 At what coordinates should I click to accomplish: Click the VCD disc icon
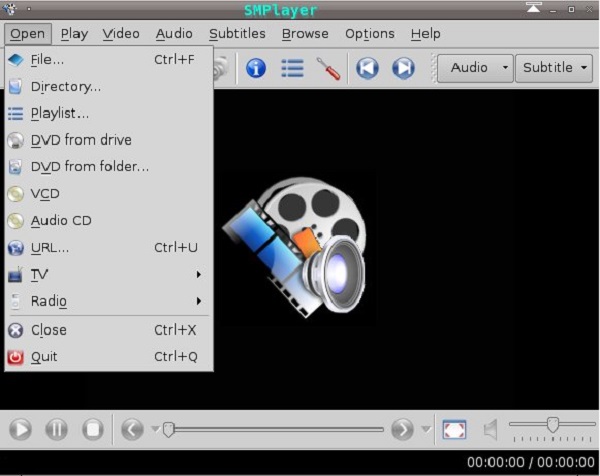[15, 194]
